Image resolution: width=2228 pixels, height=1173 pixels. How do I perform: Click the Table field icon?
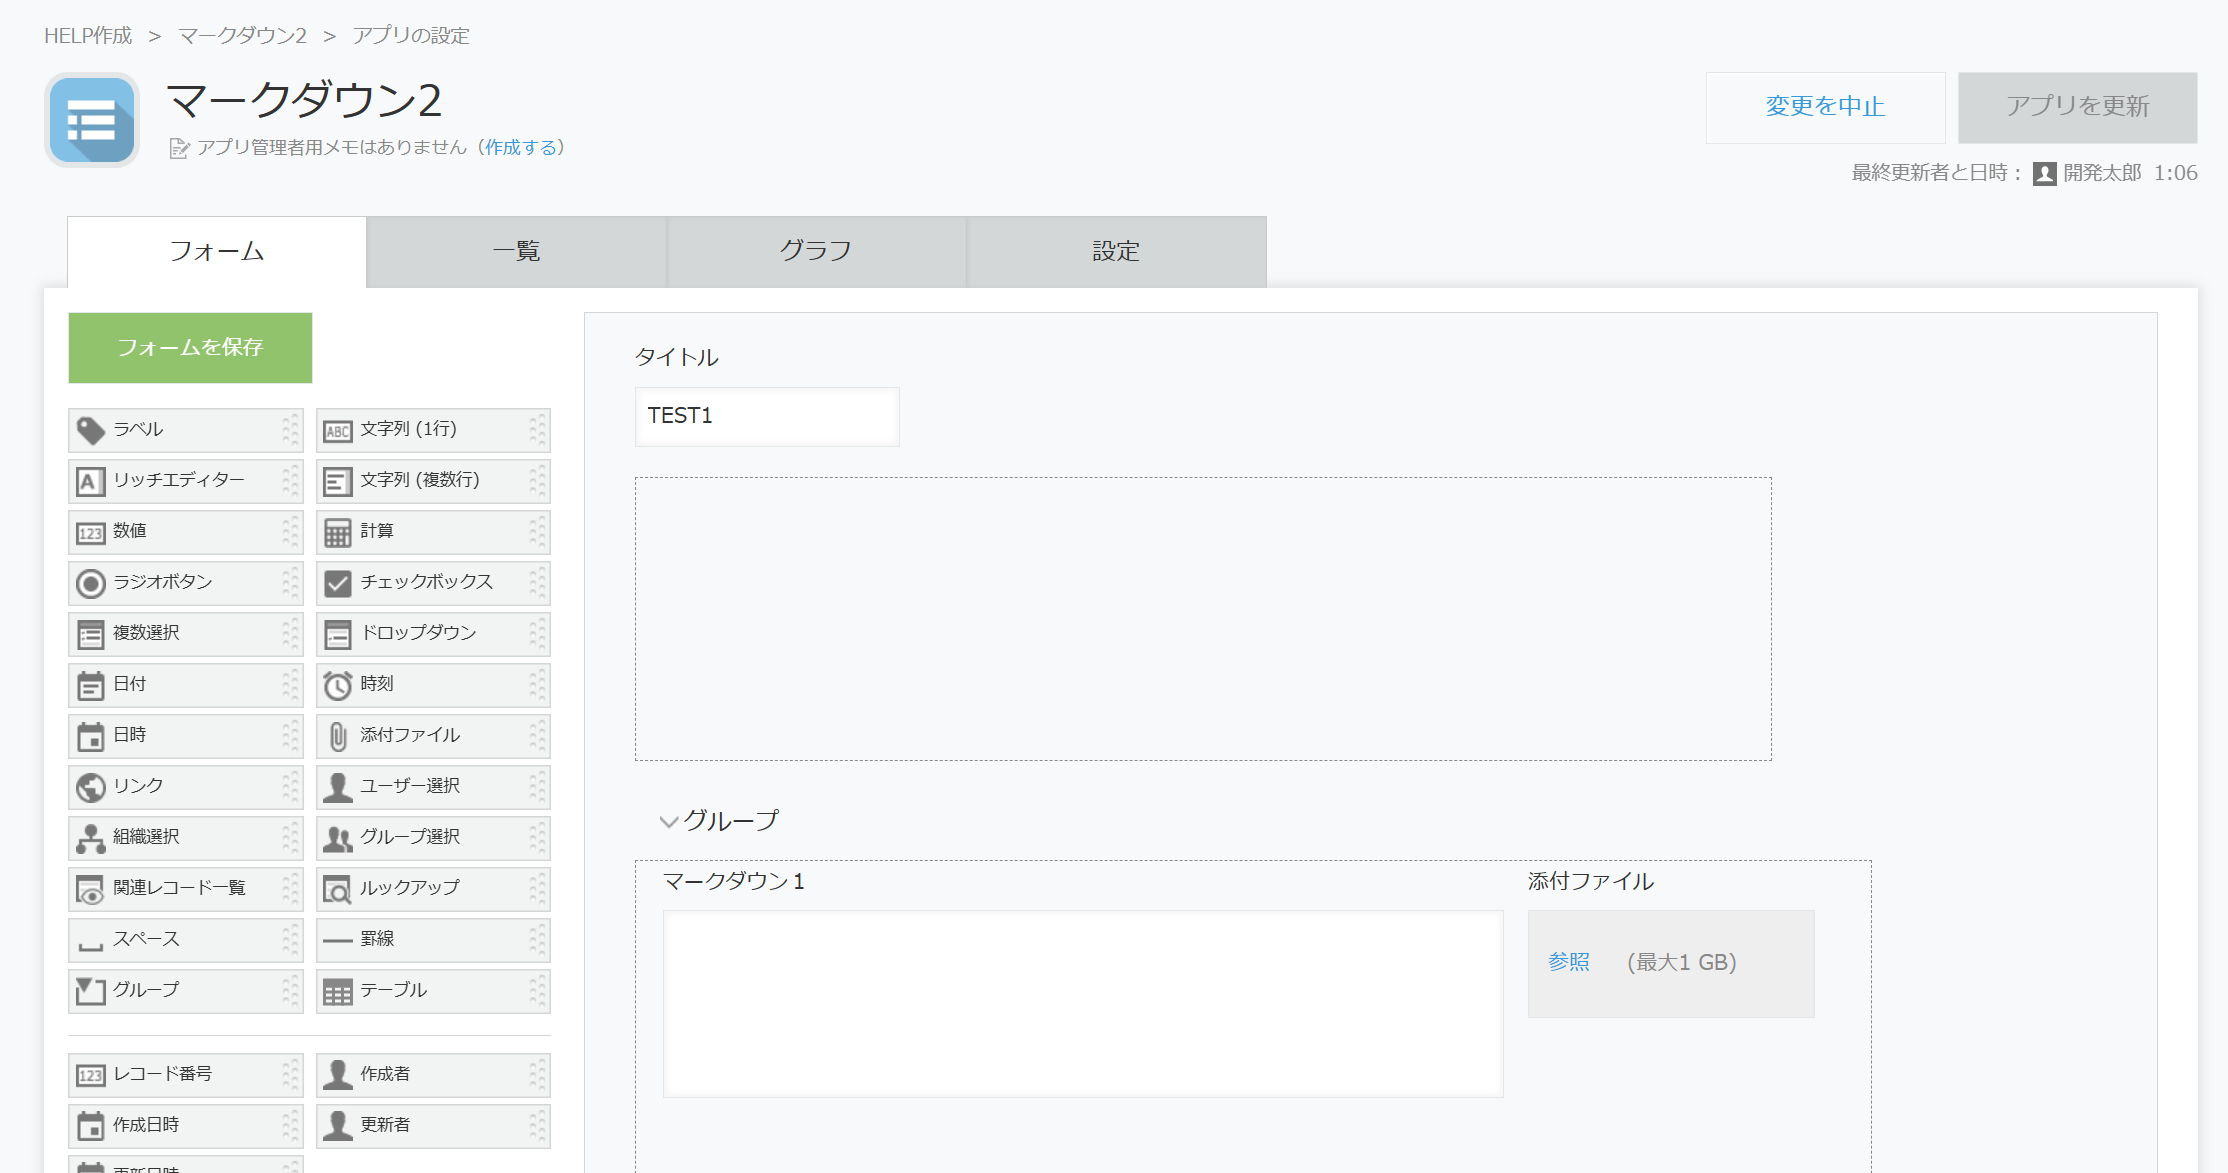(x=338, y=992)
